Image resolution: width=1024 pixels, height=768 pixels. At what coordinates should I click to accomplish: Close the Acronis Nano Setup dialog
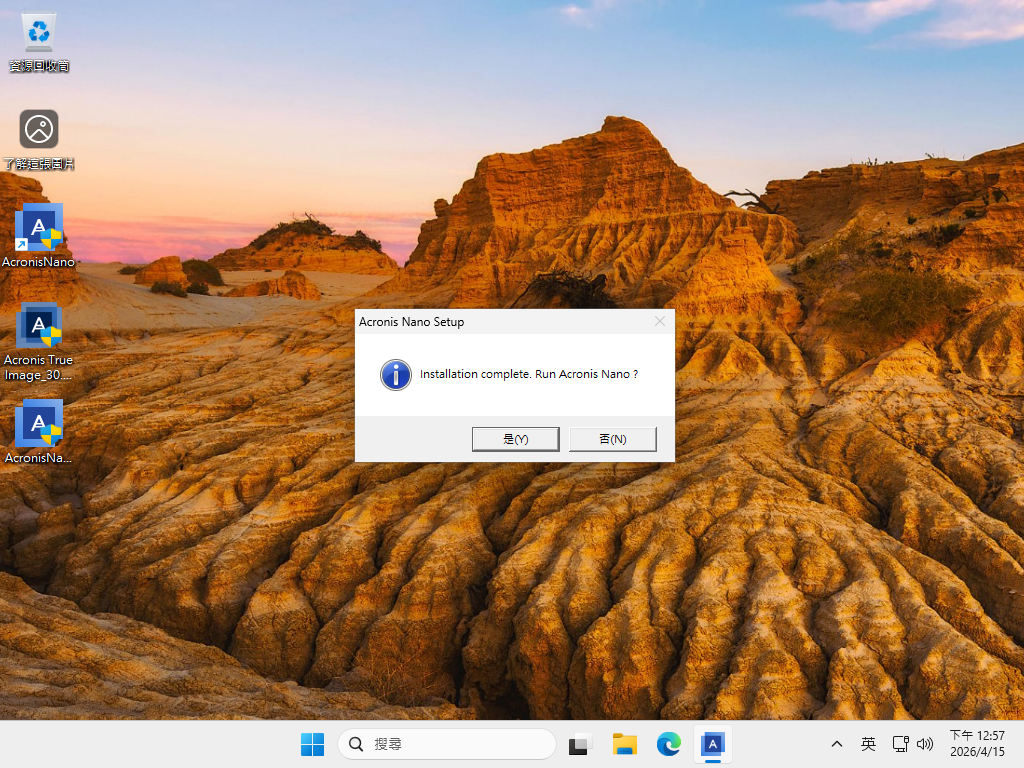659,322
